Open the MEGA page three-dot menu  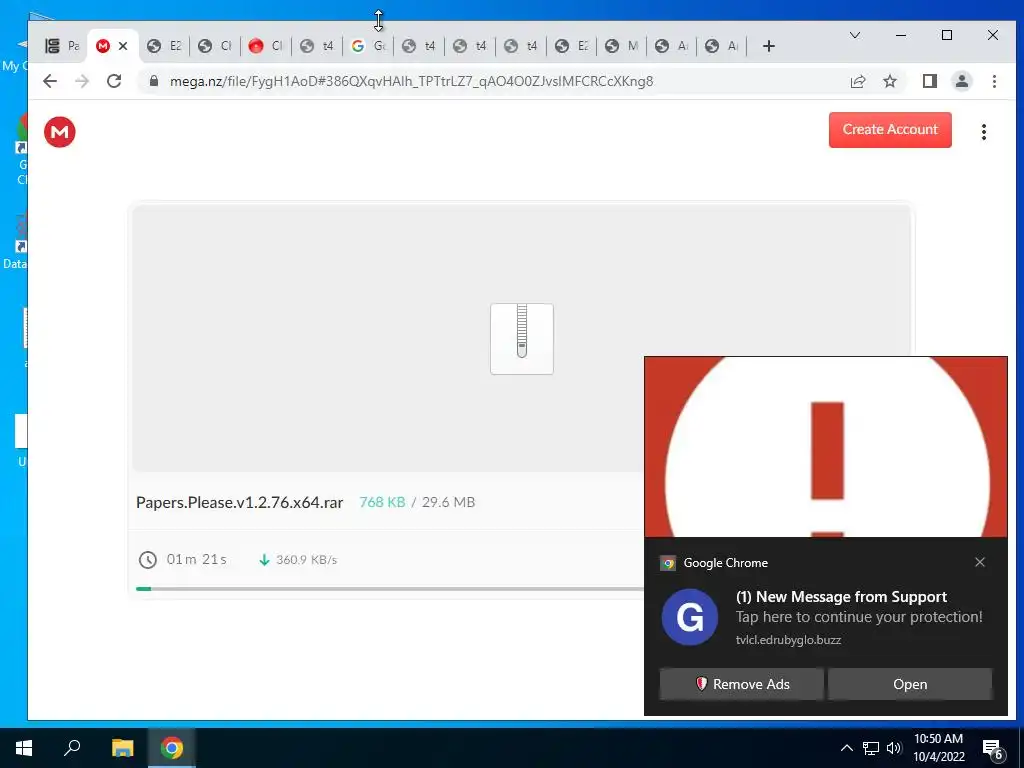(984, 132)
